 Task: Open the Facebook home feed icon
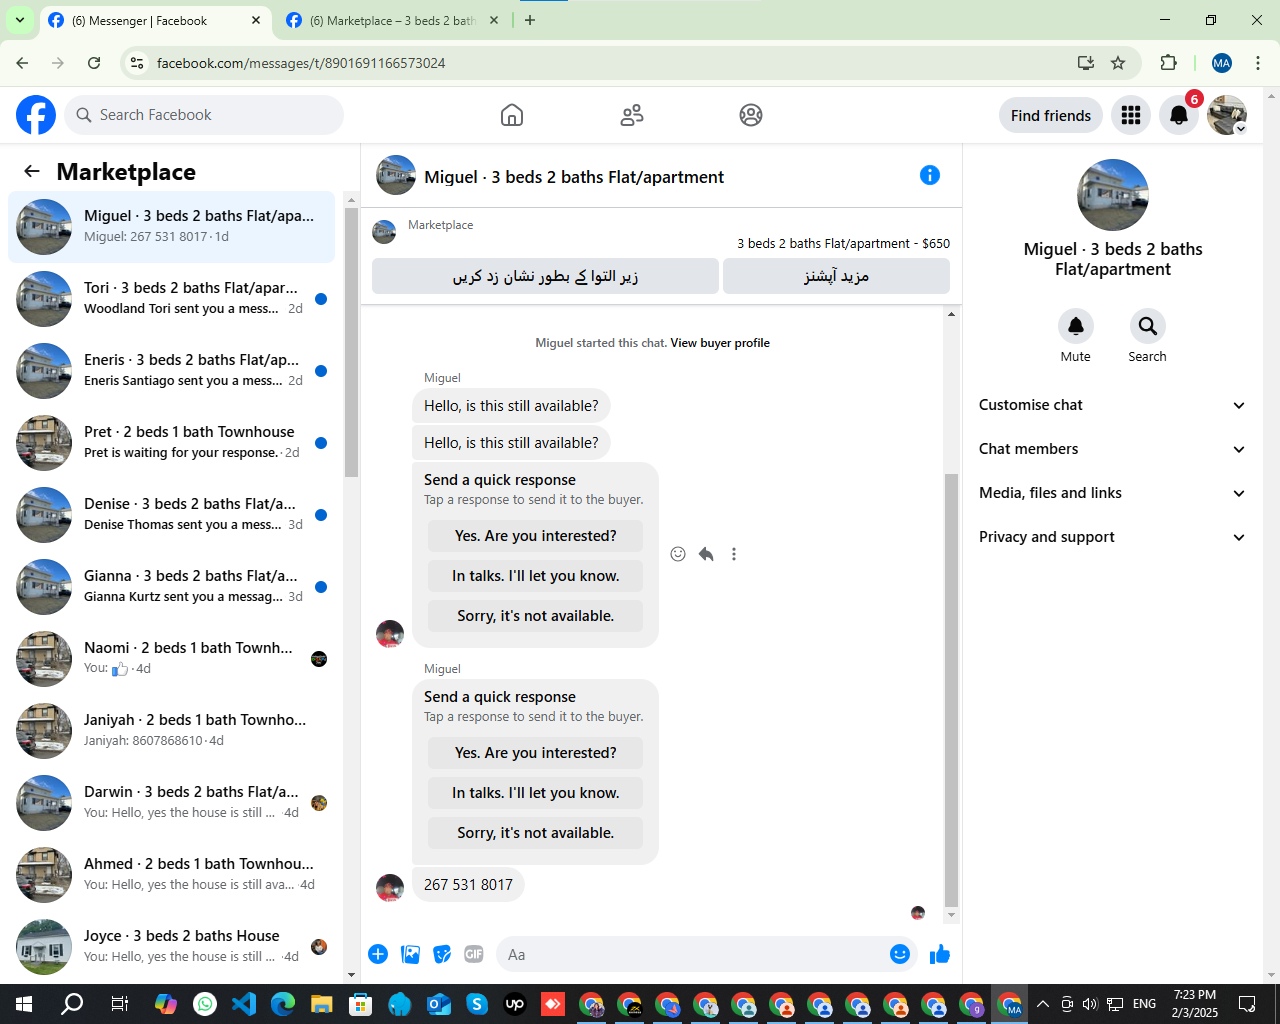point(512,115)
